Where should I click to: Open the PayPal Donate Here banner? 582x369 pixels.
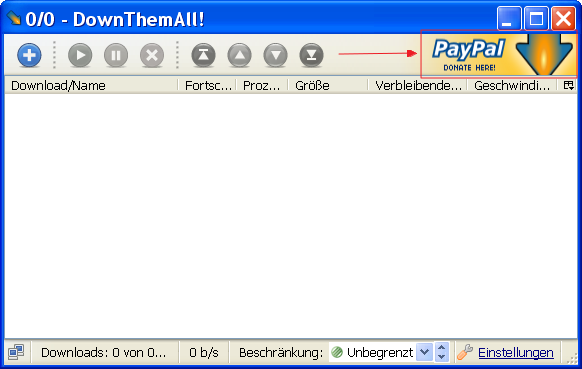[499, 54]
